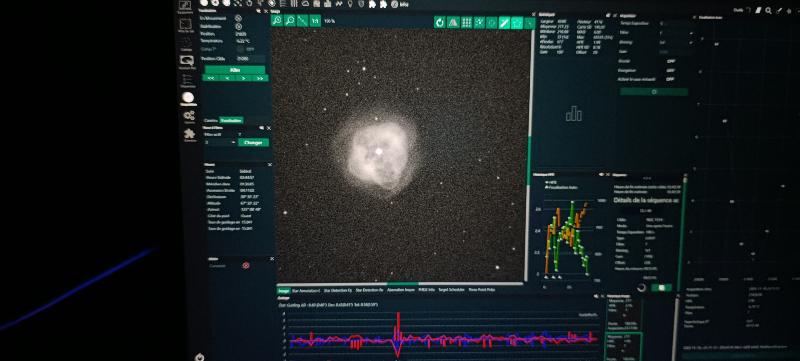The width and height of the screenshot is (800, 361).
Task: Toggle the Enregistrer switch
Action: pyautogui.click(x=671, y=70)
